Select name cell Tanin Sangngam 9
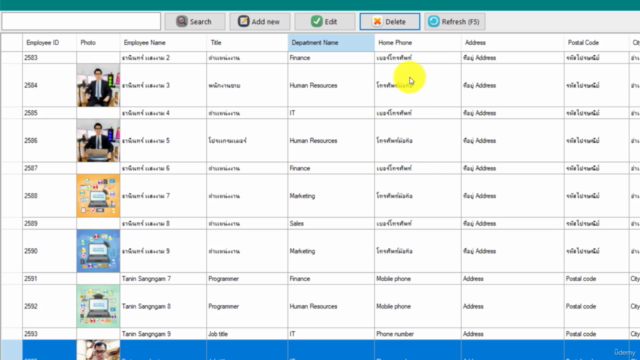The image size is (640, 360). click(163, 334)
